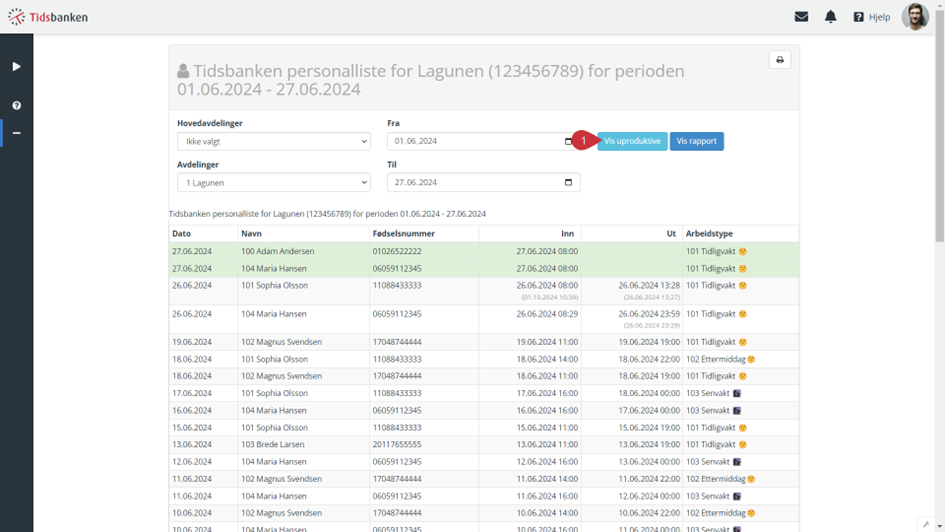This screenshot has height=532, width=945.
Task: Click the wrench icon at bottom right
Action: 926,524
